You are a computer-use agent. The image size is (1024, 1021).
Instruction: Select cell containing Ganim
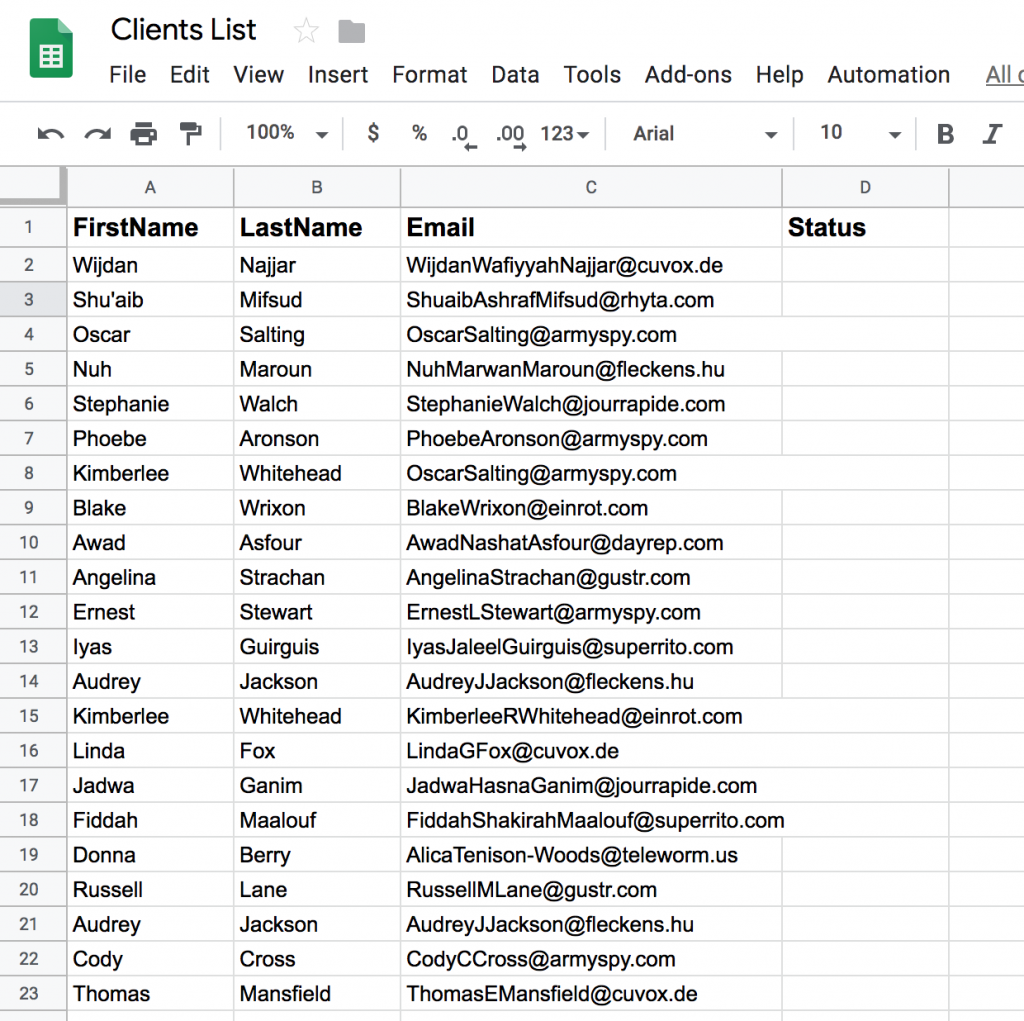pyautogui.click(x=317, y=785)
